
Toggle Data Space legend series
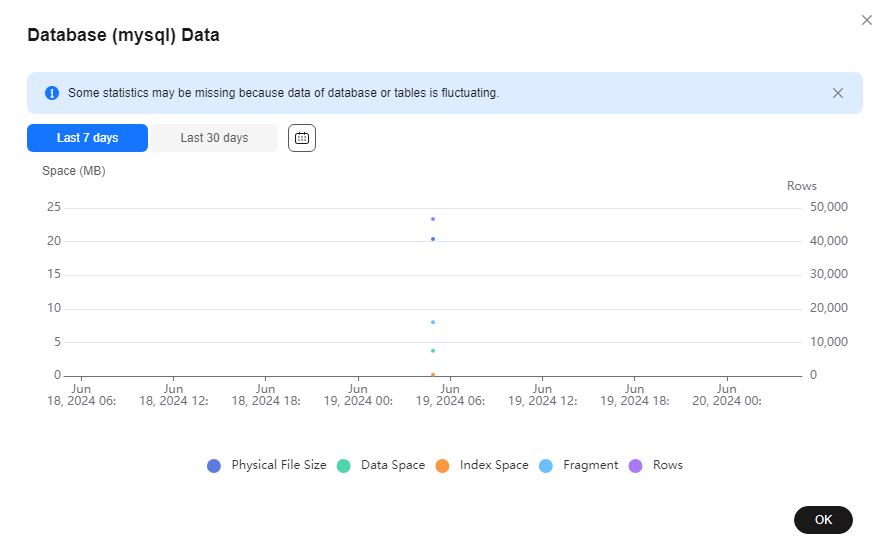click(x=381, y=465)
